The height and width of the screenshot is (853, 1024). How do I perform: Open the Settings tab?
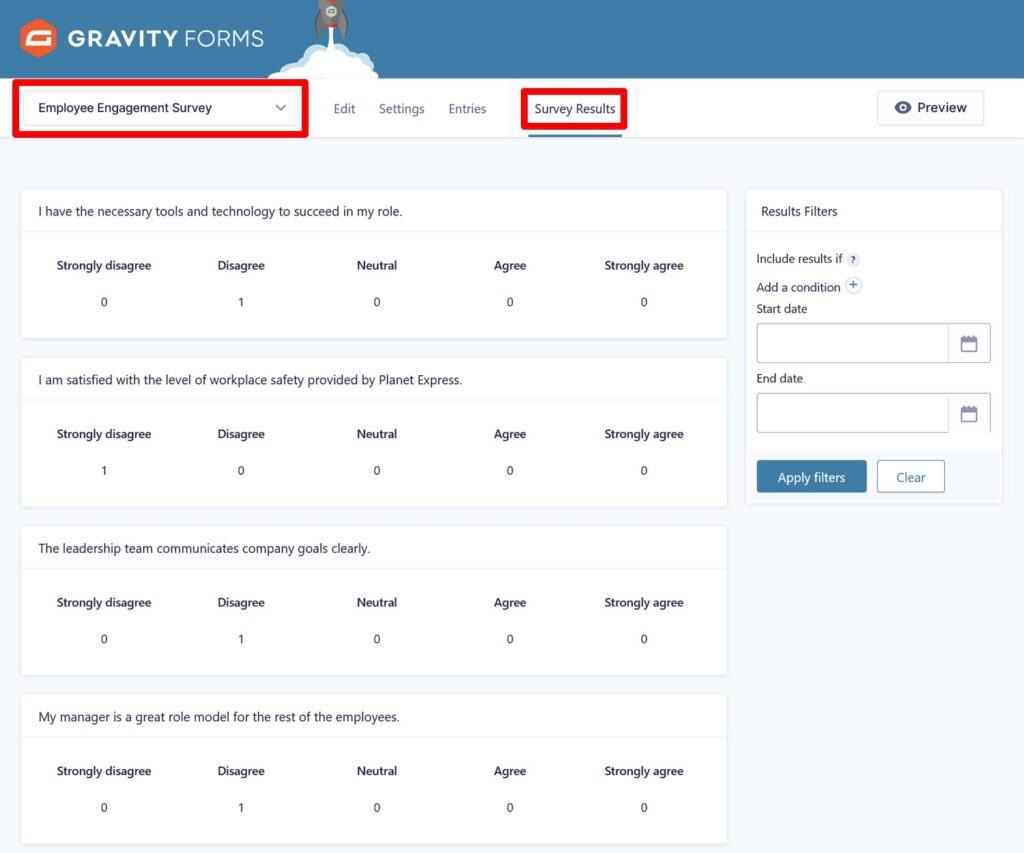coord(401,108)
